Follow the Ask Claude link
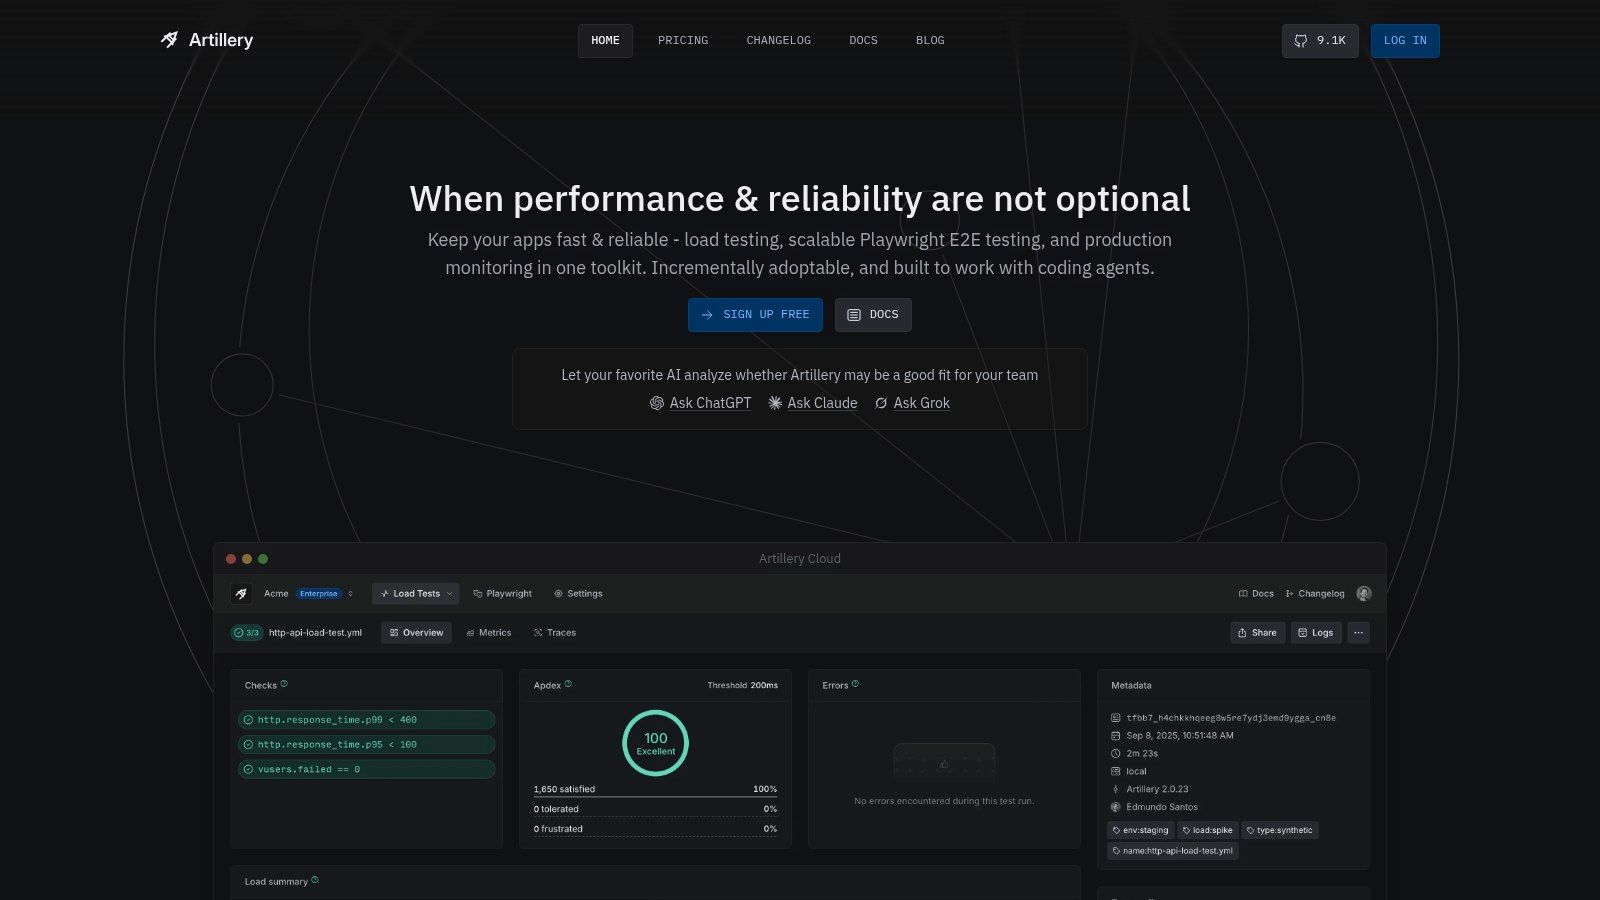 [813, 403]
